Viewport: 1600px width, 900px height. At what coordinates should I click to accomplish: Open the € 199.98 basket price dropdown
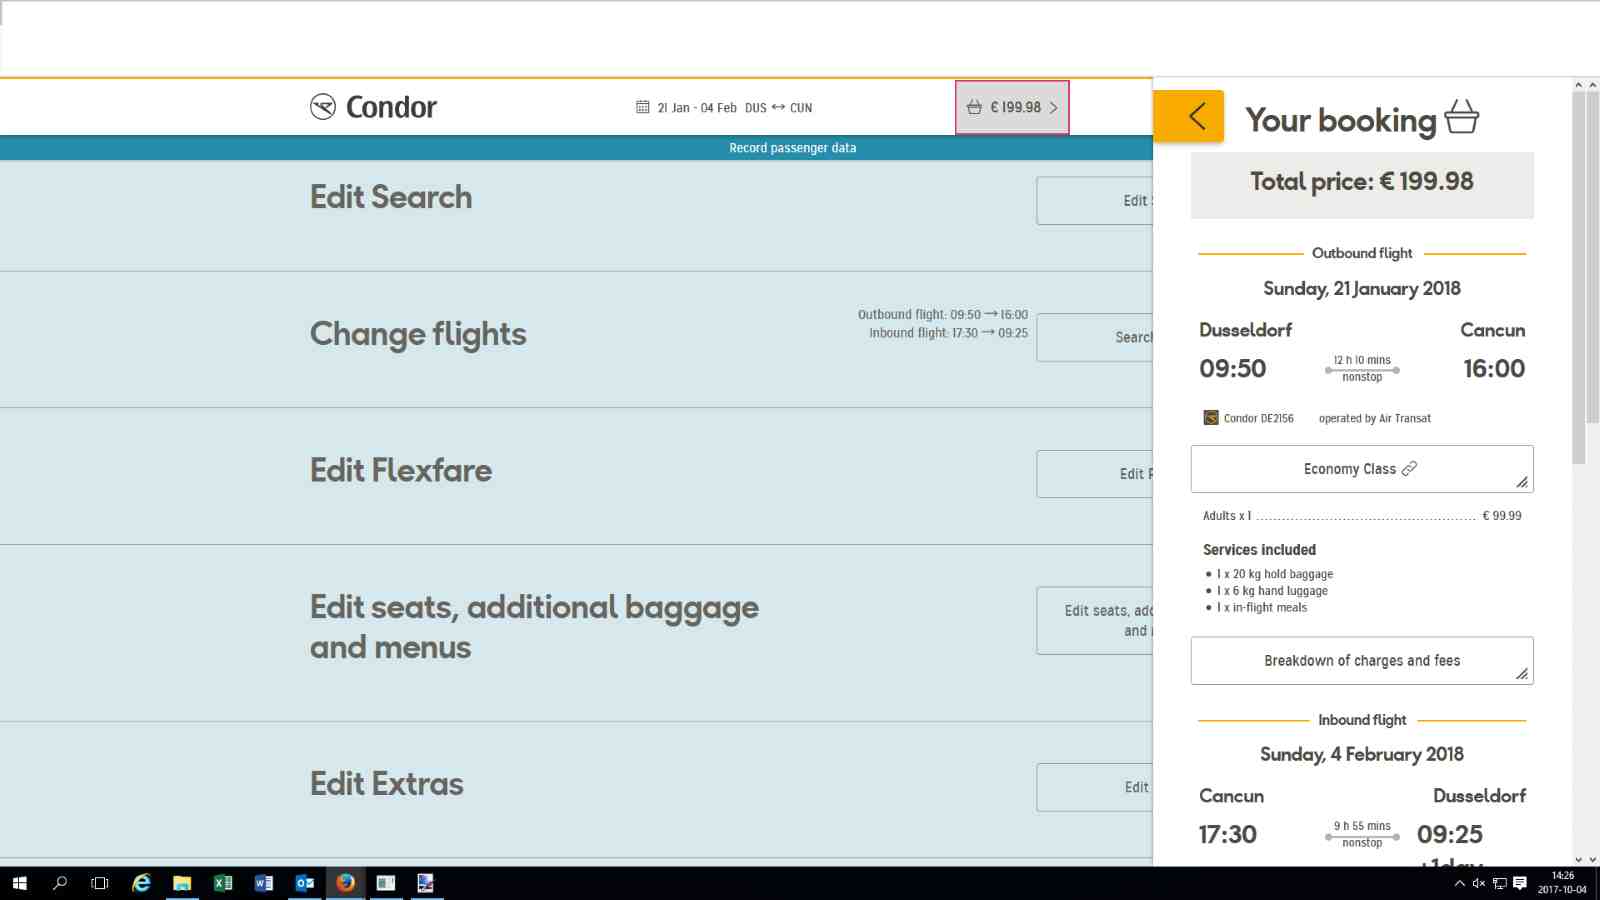[1012, 107]
